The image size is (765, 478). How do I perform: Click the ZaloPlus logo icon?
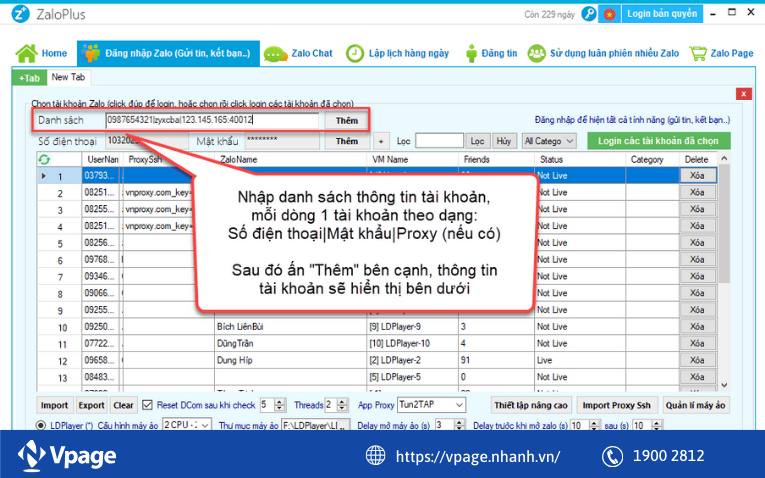(20, 14)
